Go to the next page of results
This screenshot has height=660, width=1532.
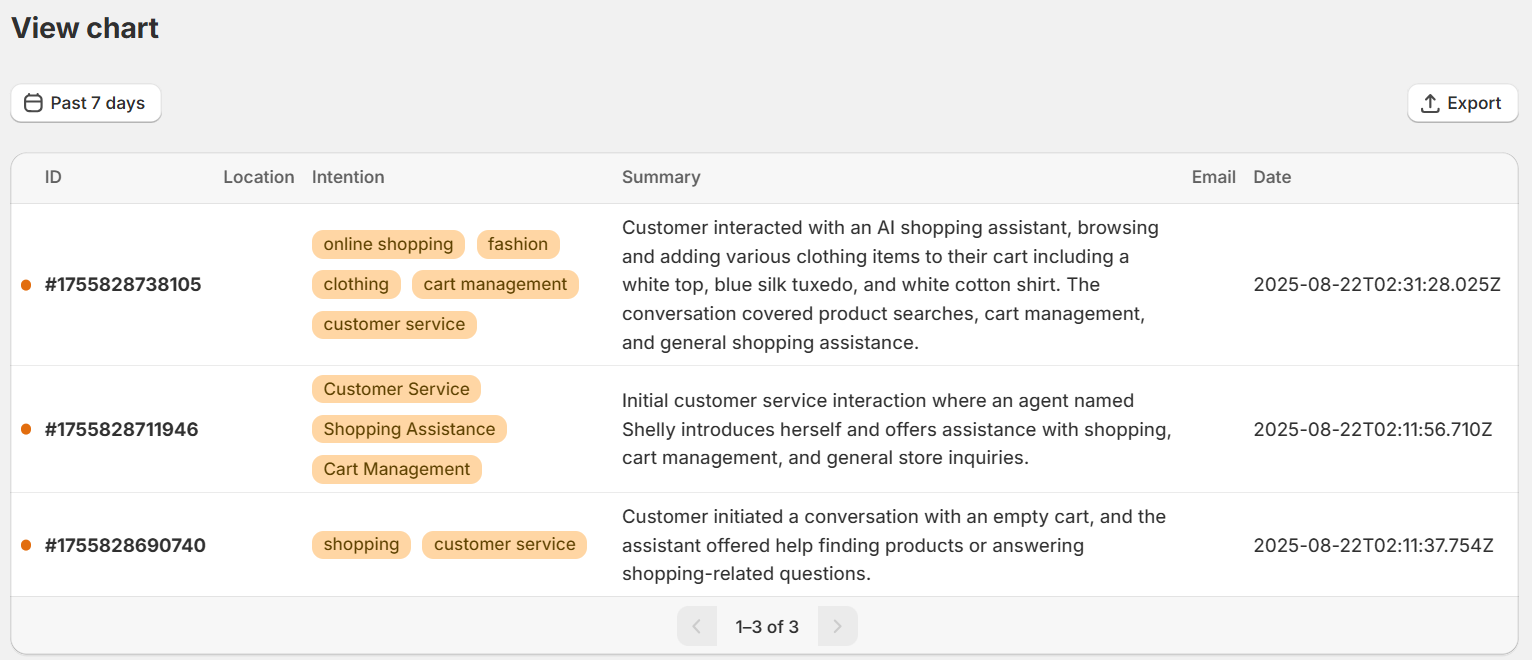838,627
